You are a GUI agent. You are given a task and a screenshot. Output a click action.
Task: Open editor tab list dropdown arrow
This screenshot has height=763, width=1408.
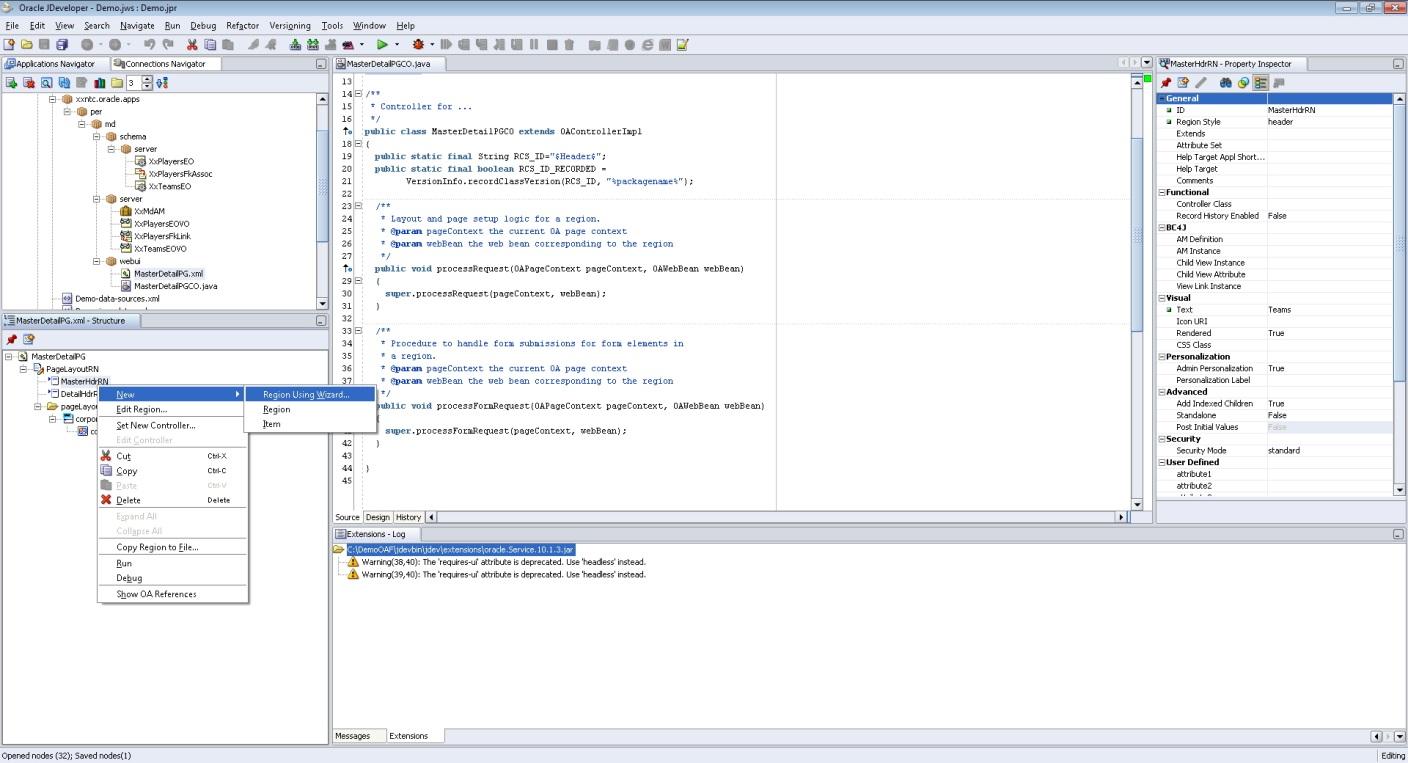coord(1147,63)
